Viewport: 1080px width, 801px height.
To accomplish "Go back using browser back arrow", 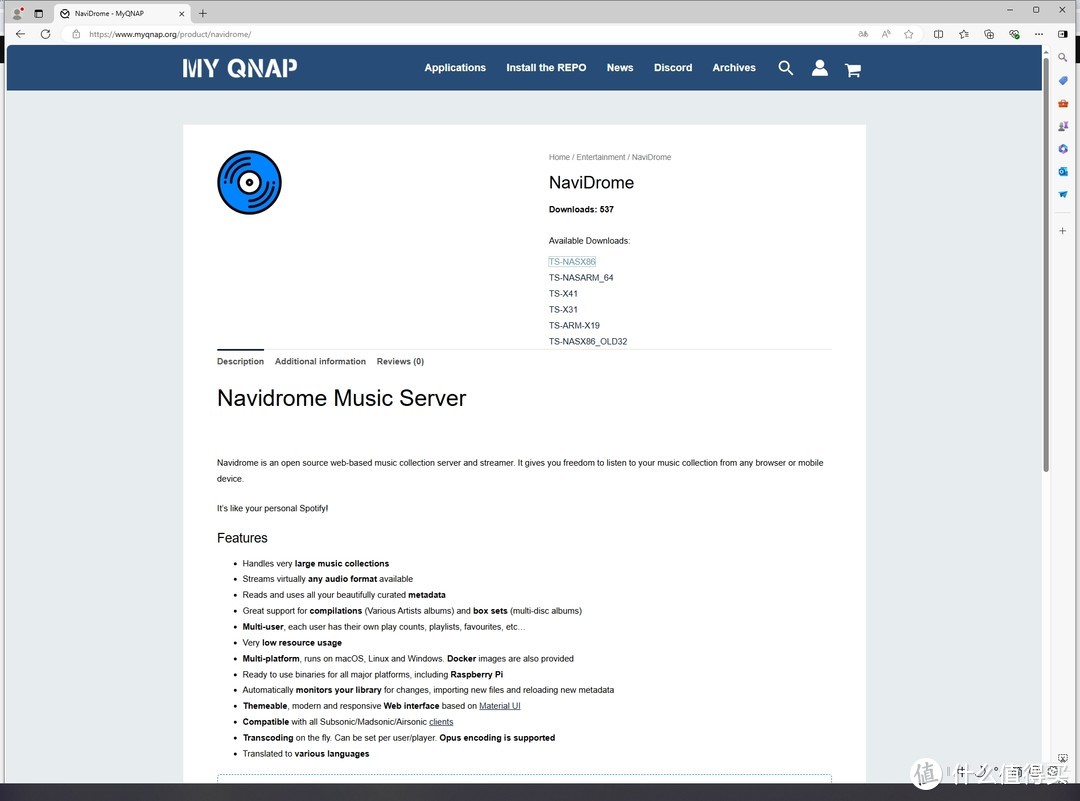I will 20,34.
